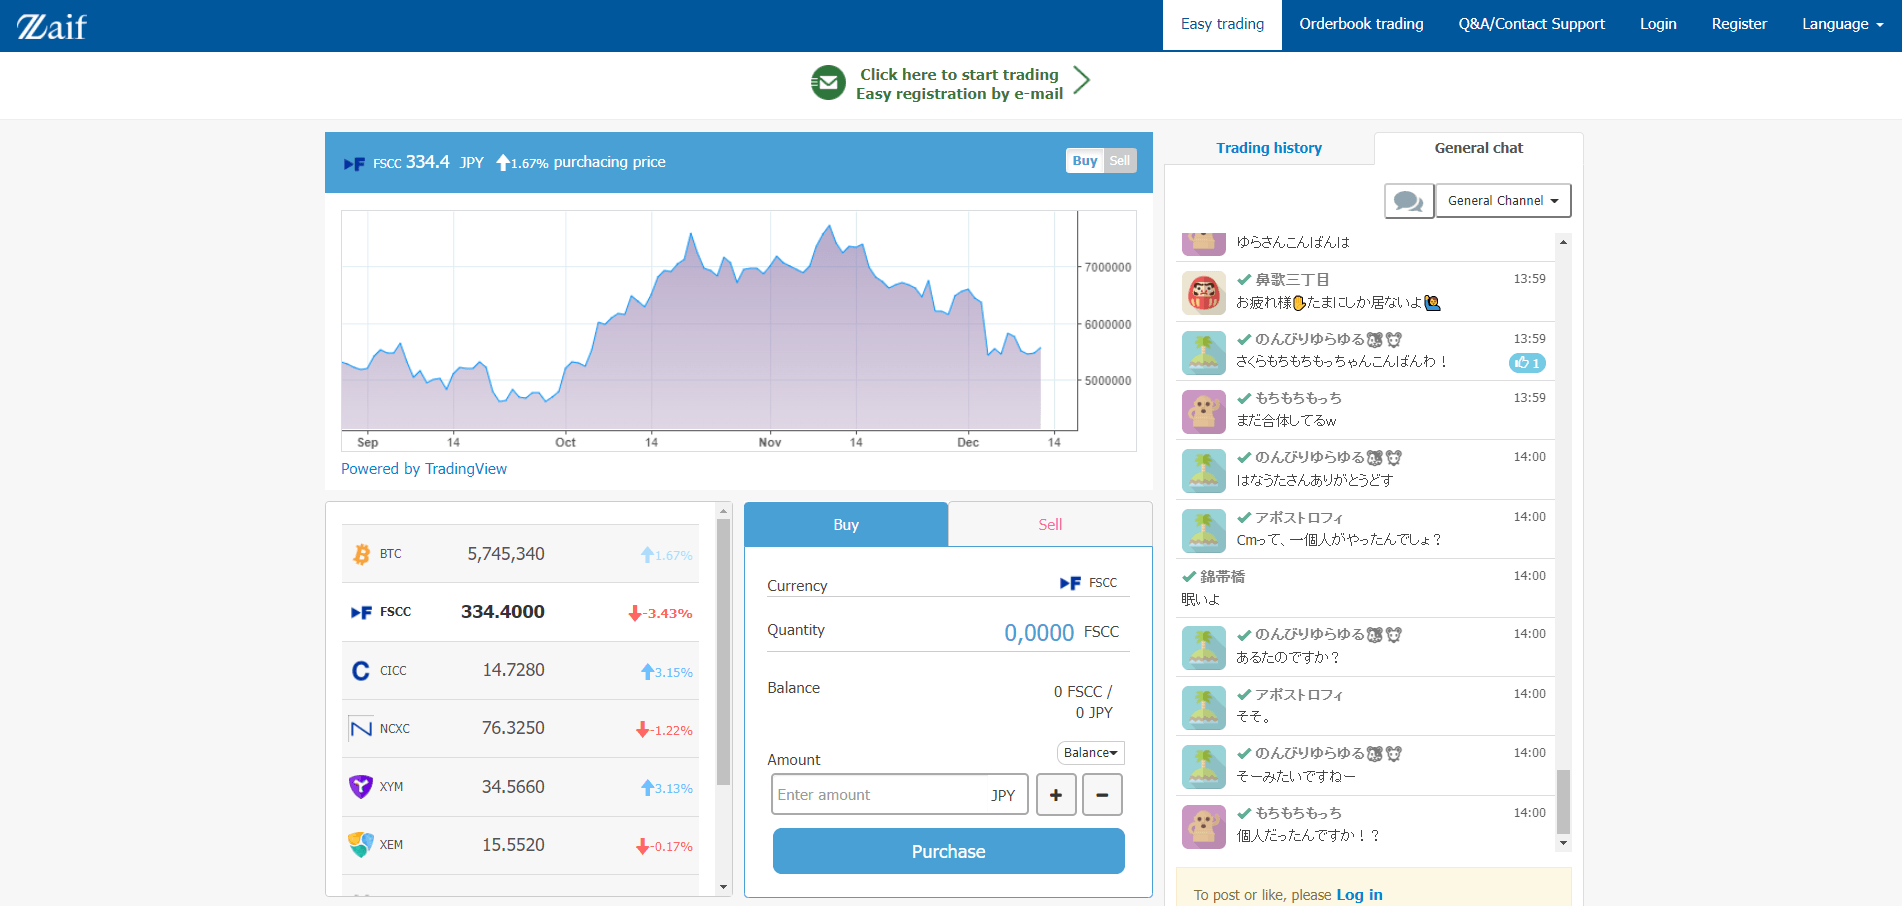This screenshot has height=906, width=1902.
Task: Click the coin list scrollbar thumb
Action: point(723,651)
